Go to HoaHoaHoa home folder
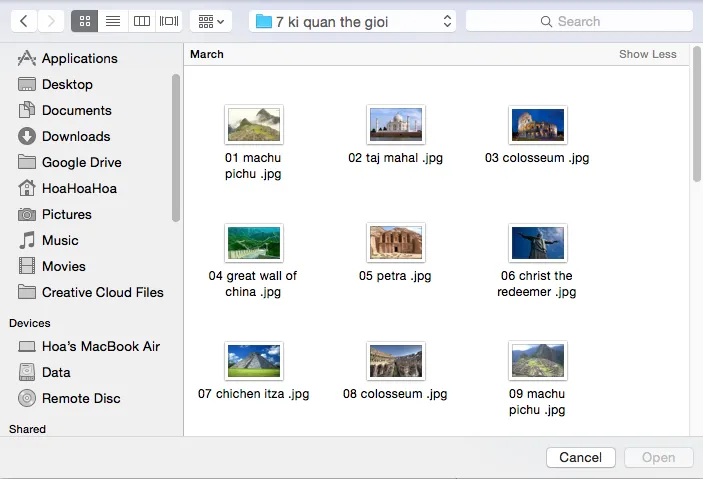 (79, 188)
